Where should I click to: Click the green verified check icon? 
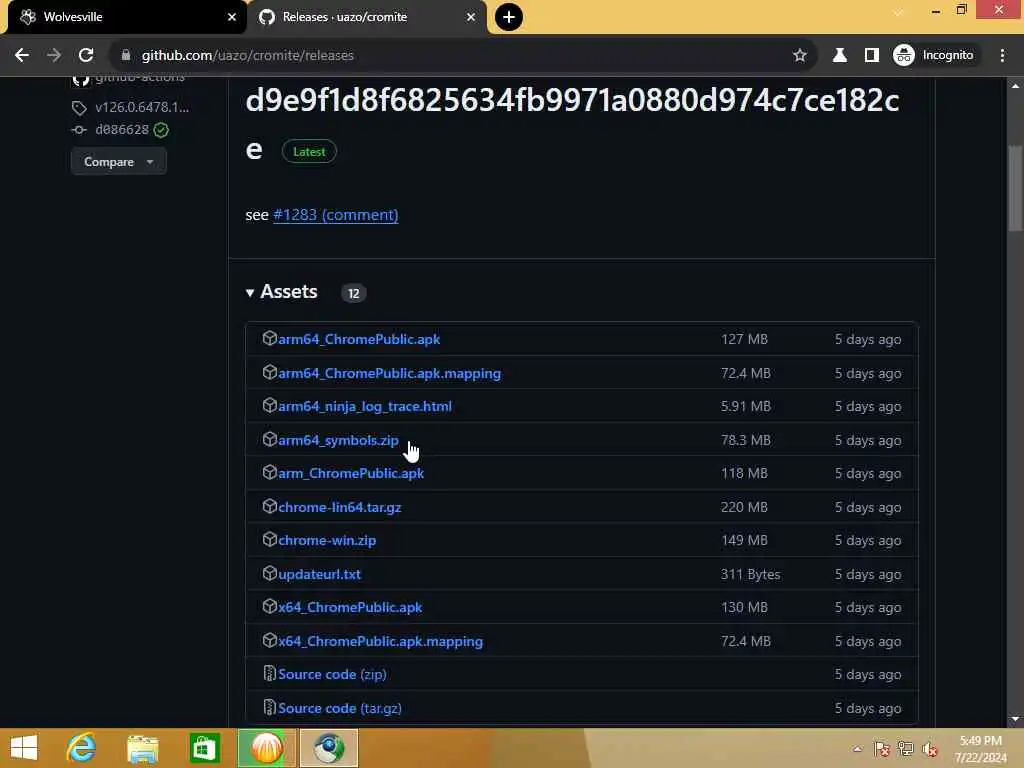[161, 130]
